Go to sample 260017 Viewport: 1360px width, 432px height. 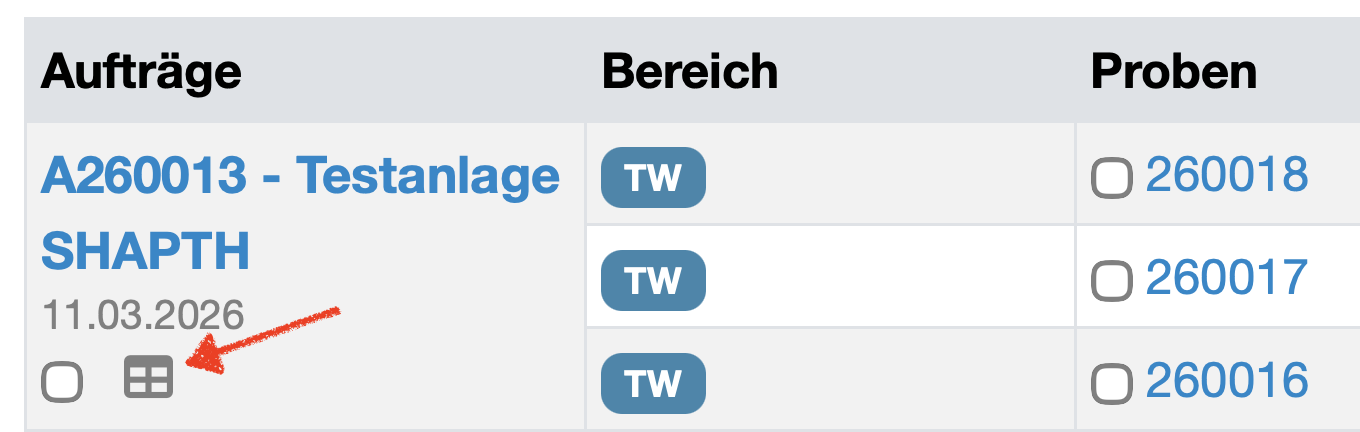click(1227, 277)
